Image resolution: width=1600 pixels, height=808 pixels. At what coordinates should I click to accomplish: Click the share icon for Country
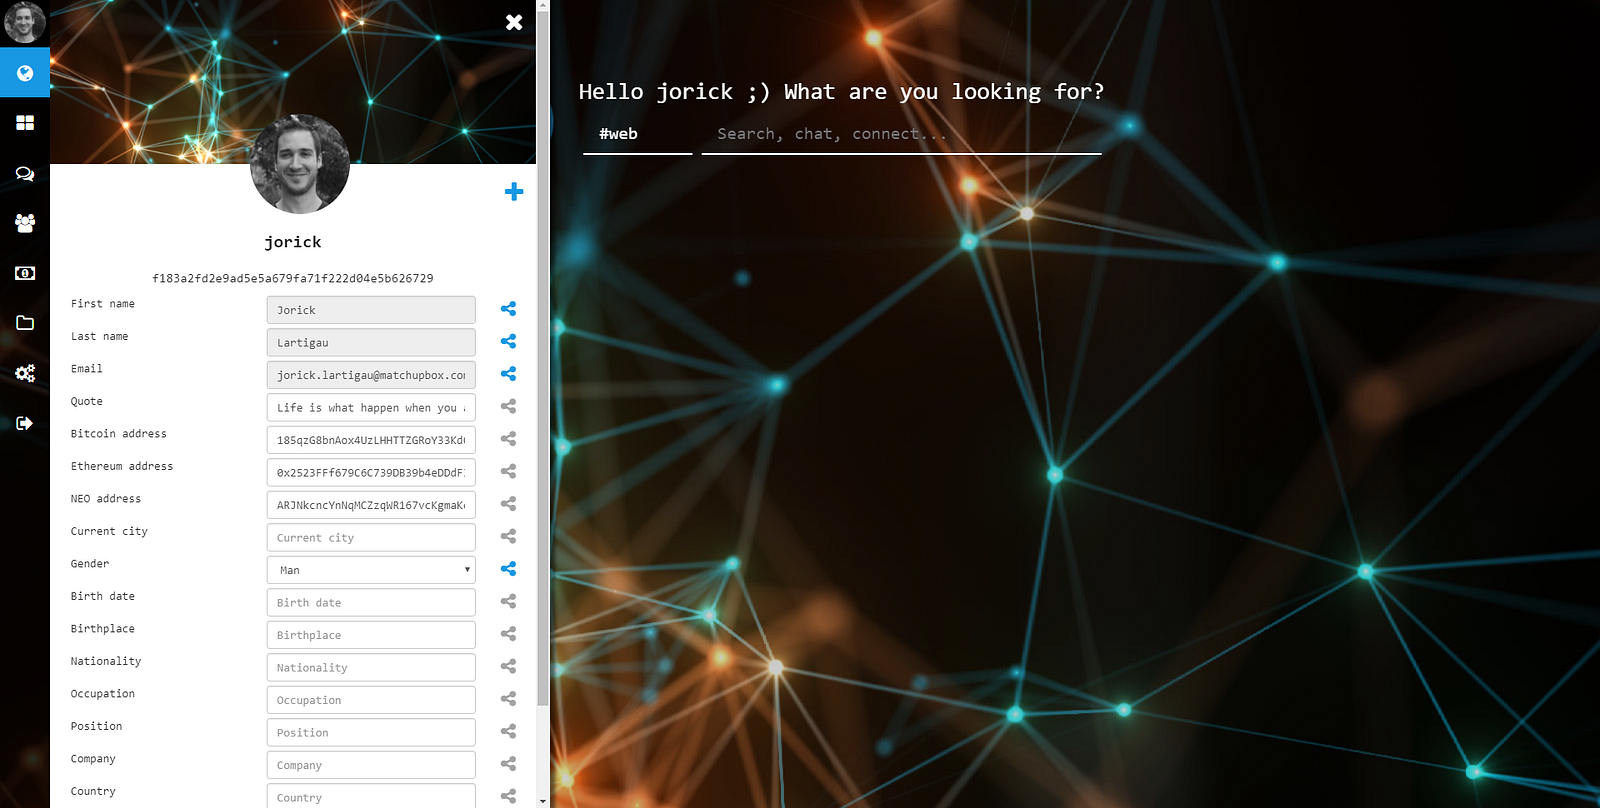[508, 796]
